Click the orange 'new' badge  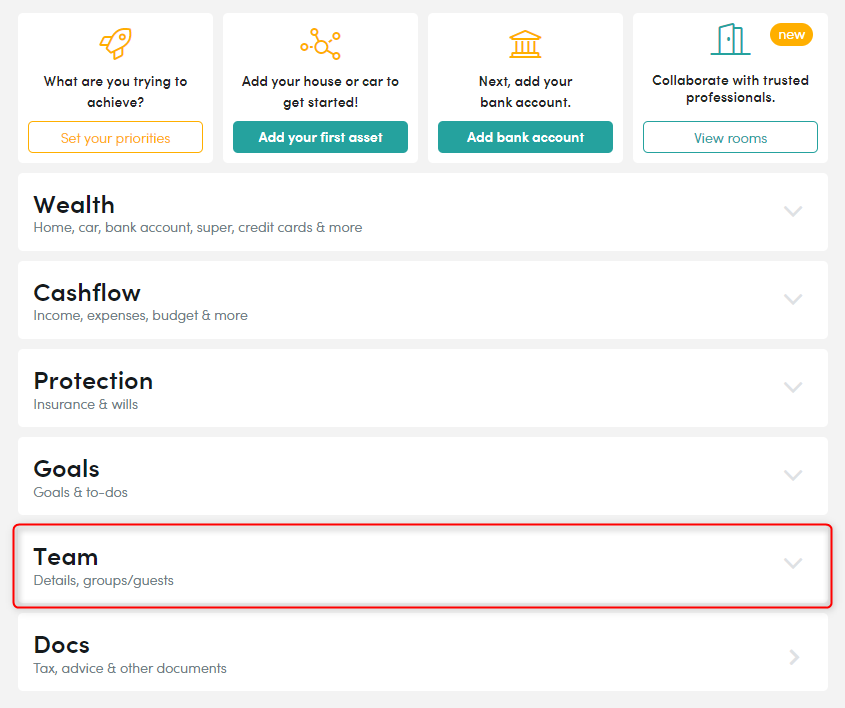pos(791,34)
